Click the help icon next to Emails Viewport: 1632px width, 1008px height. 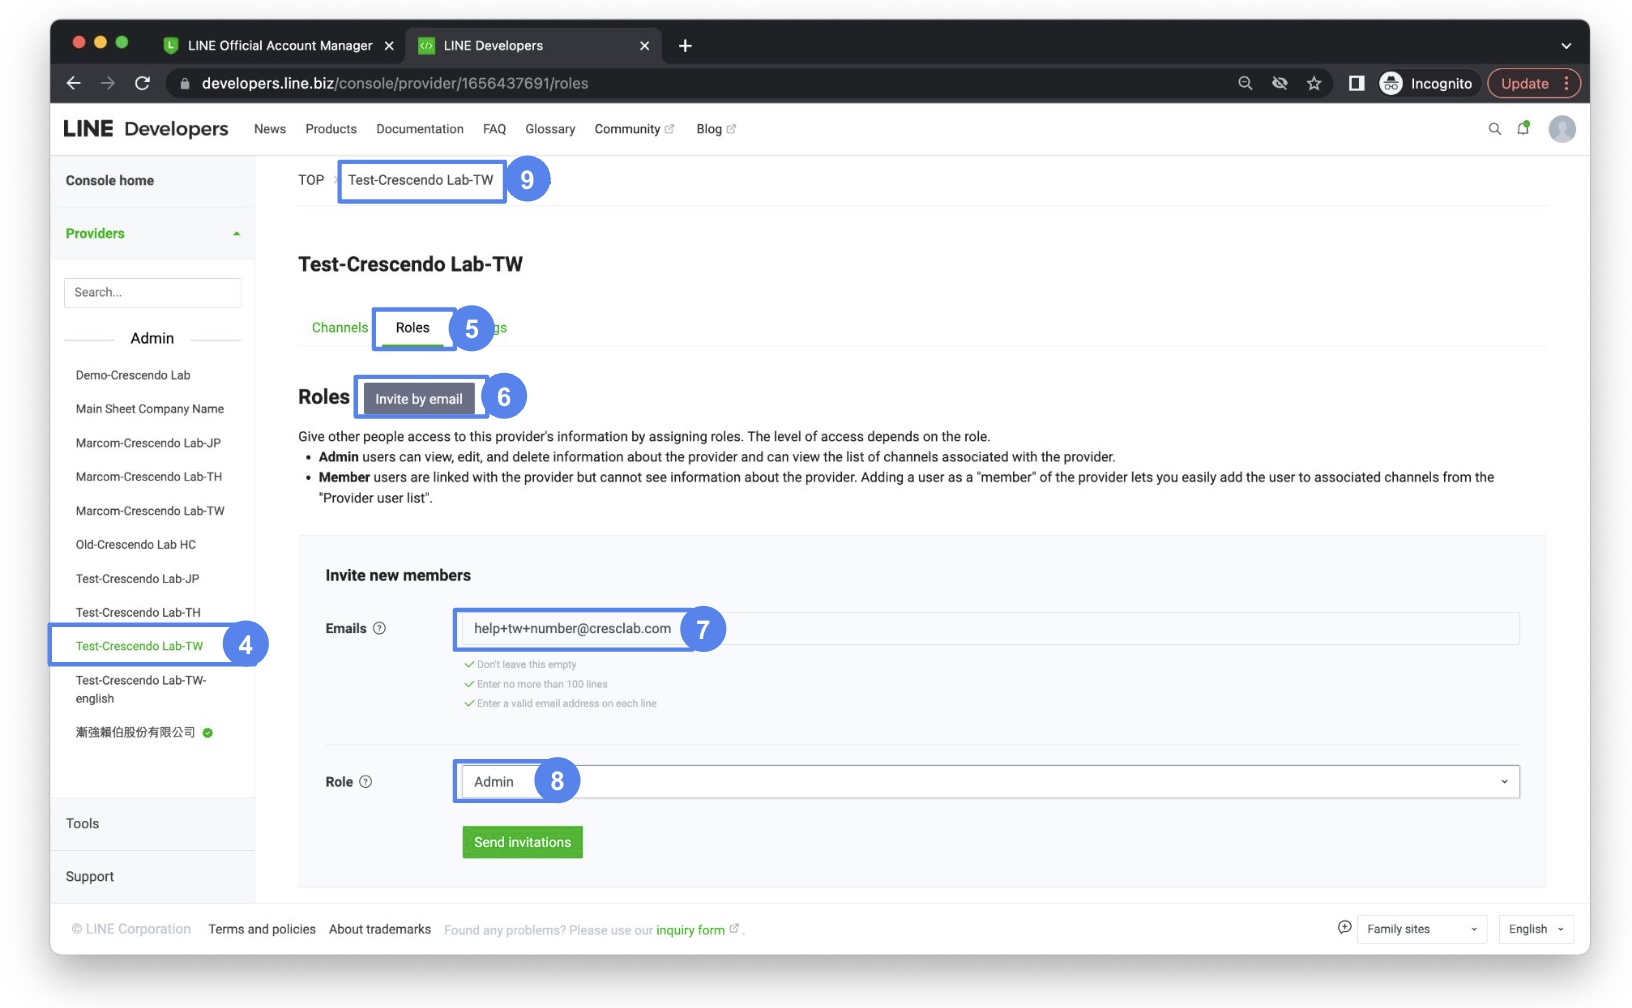point(379,628)
